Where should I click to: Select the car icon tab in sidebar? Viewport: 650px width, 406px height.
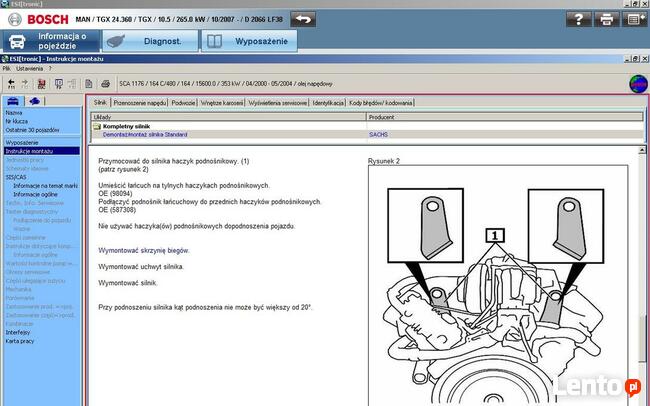[13, 101]
